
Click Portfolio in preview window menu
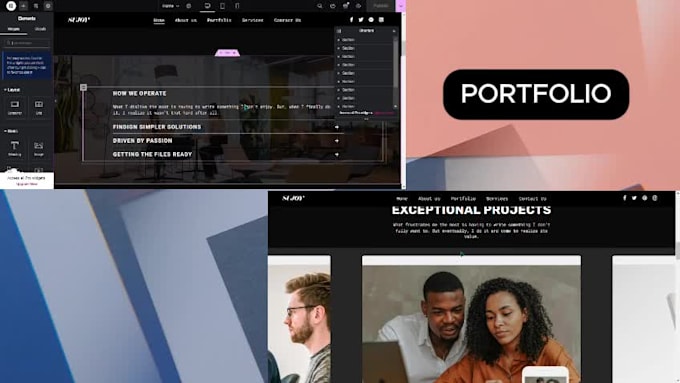[463, 199]
